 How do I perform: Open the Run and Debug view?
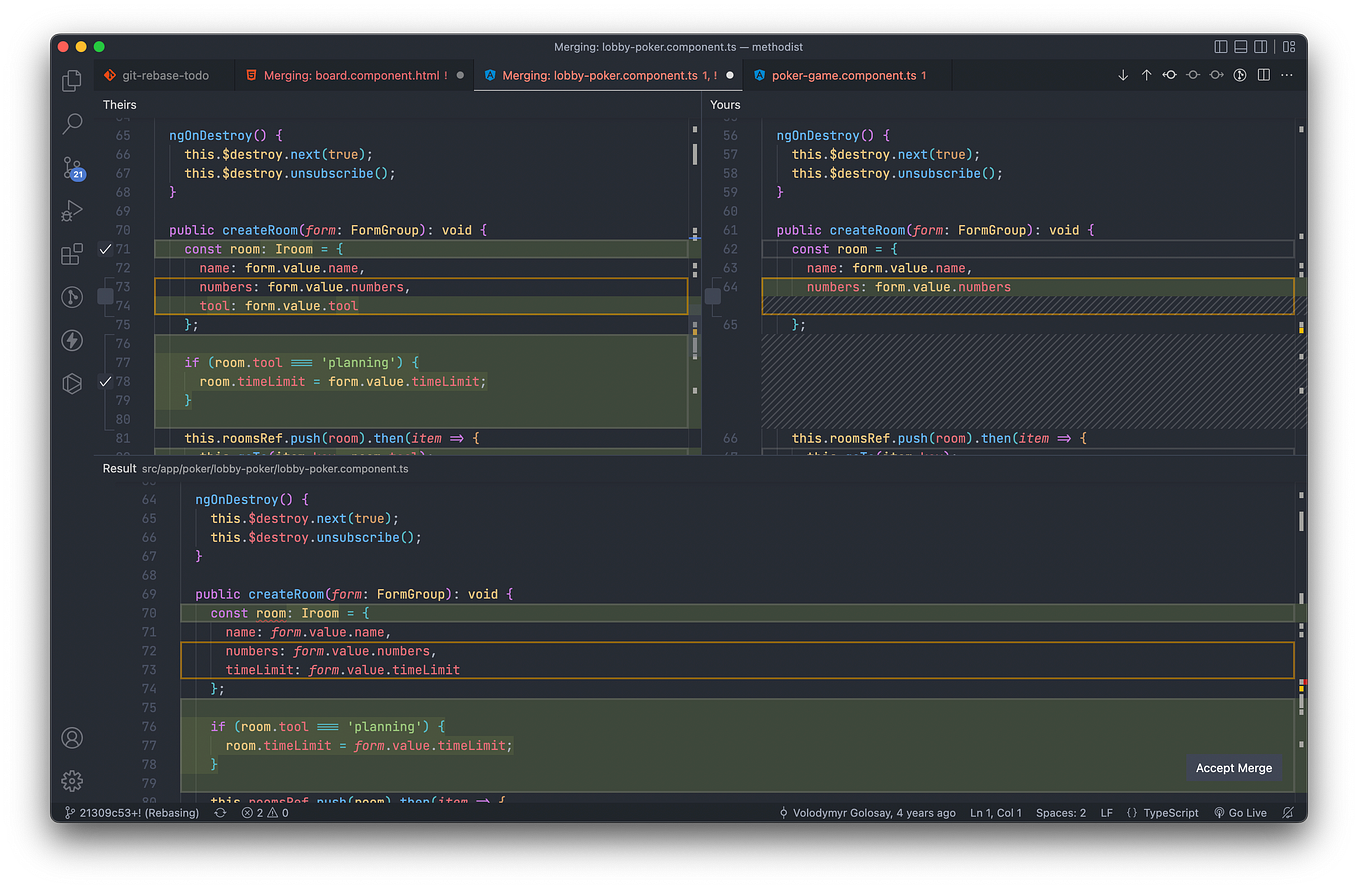click(71, 210)
